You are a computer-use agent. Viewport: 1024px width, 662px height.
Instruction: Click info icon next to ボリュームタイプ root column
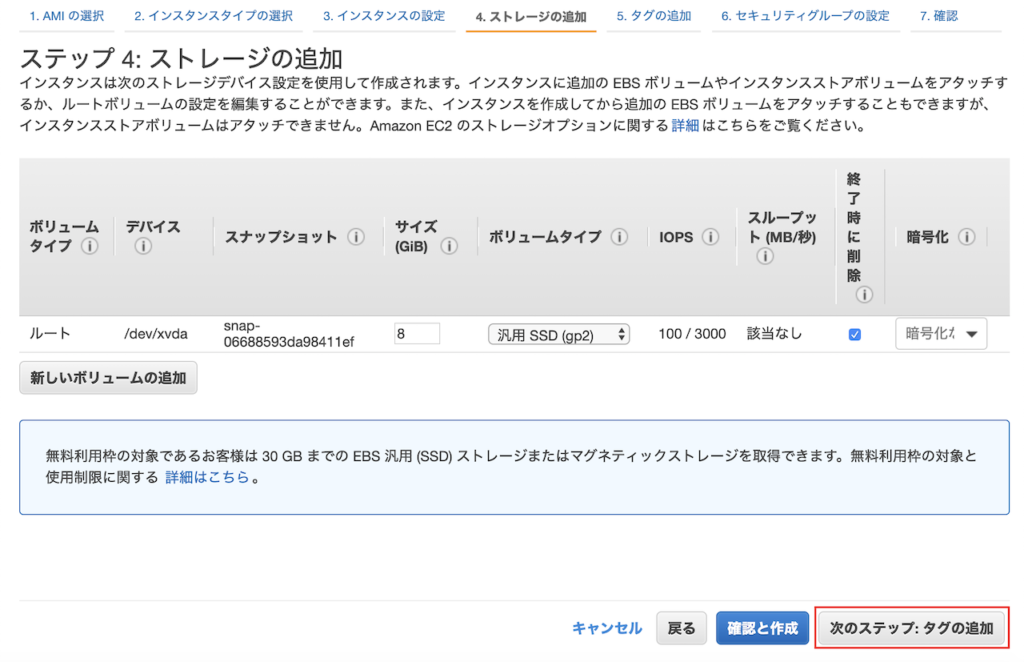(90, 247)
